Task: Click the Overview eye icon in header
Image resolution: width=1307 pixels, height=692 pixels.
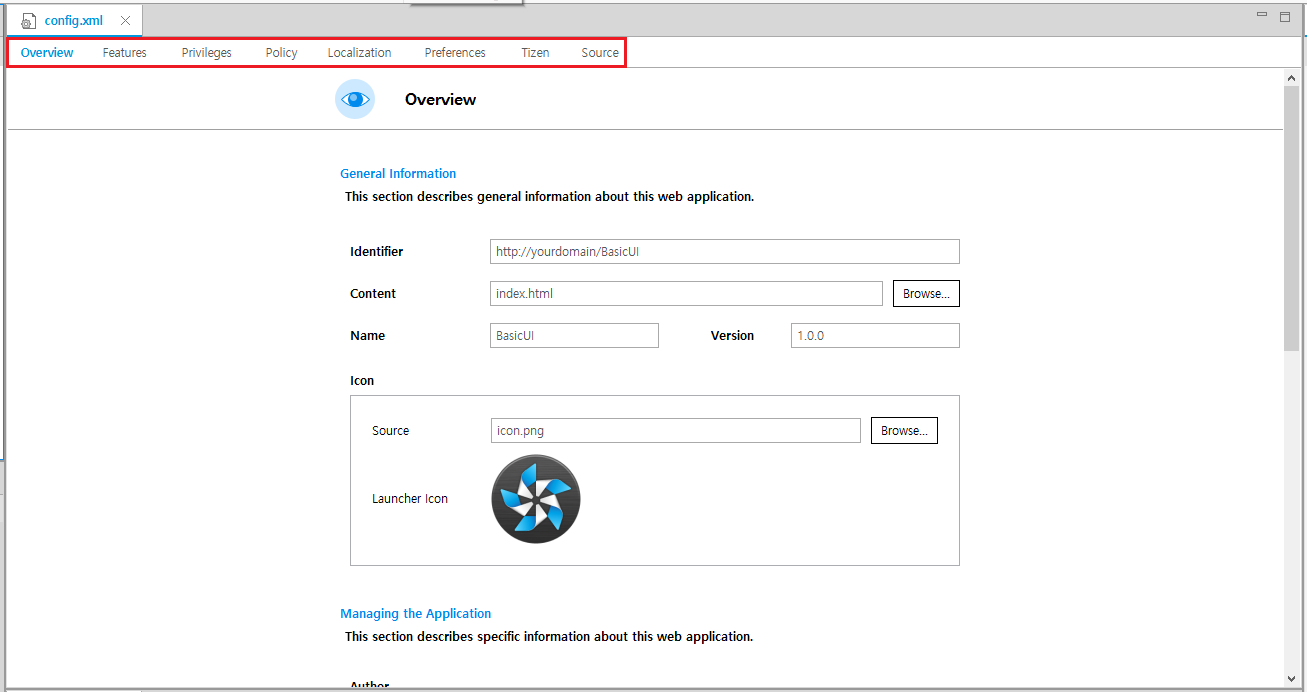Action: pyautogui.click(x=354, y=100)
